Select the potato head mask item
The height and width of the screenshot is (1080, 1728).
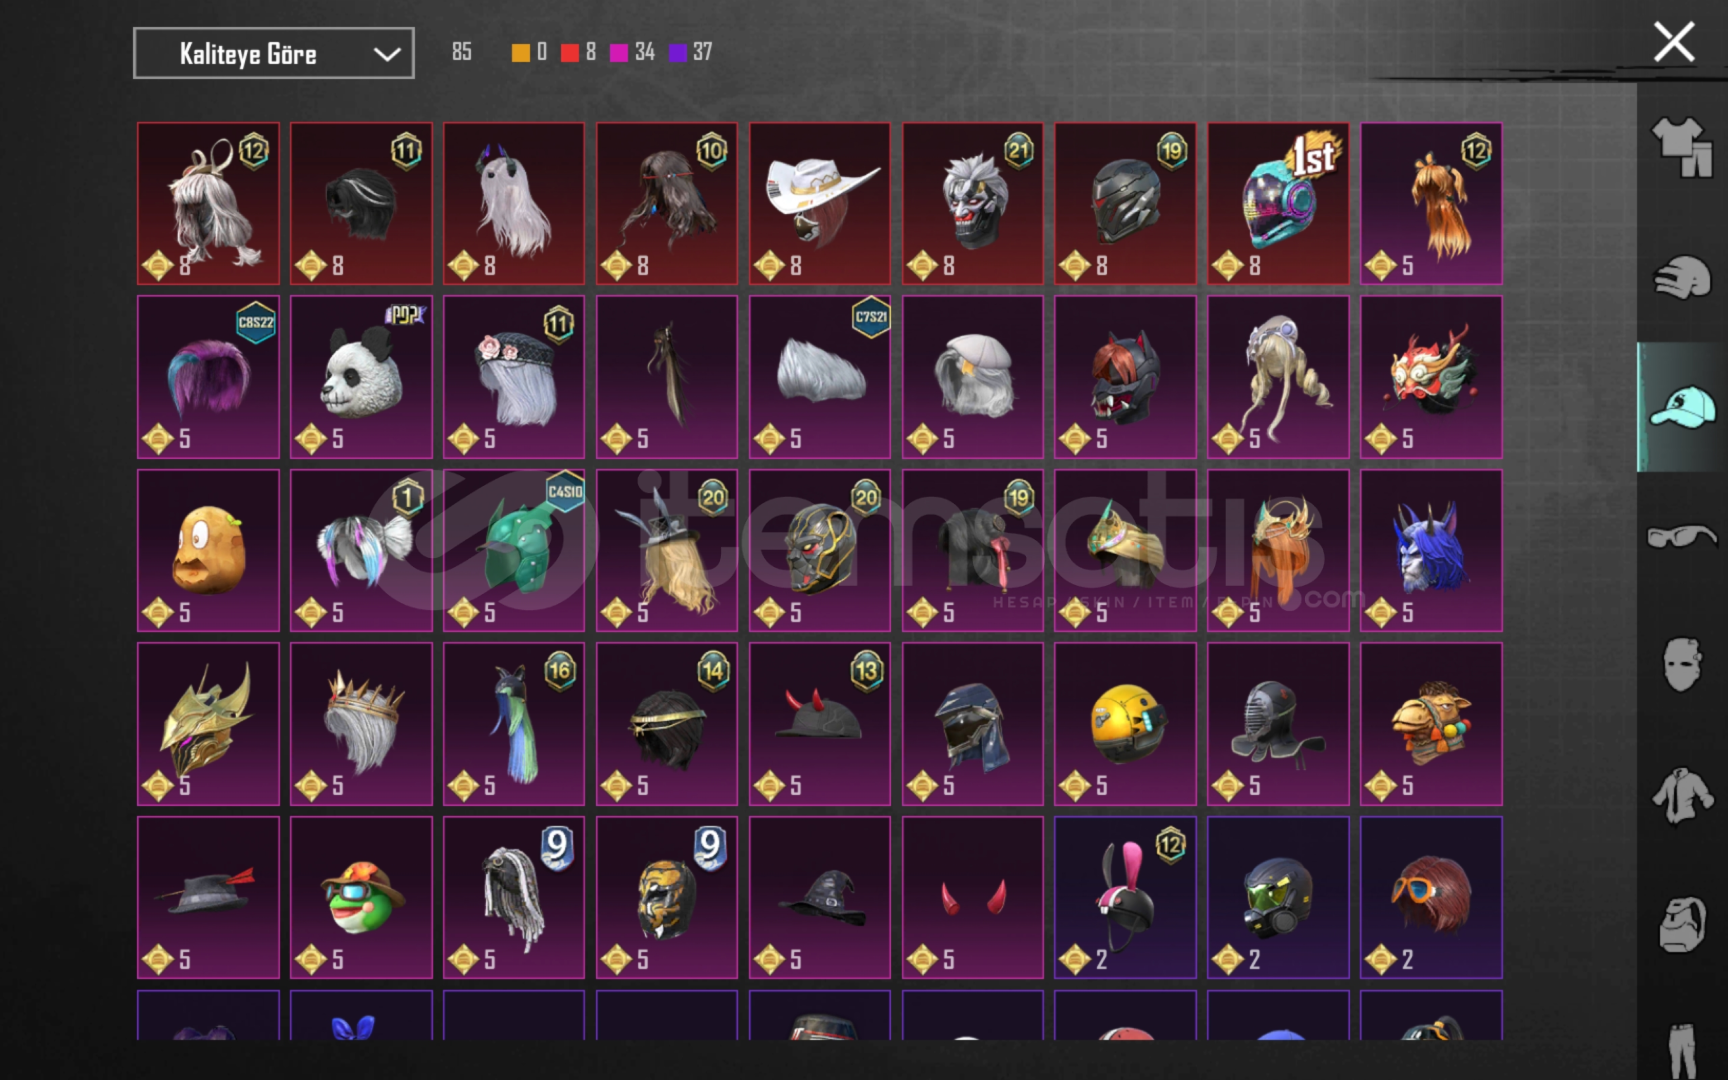[208, 551]
